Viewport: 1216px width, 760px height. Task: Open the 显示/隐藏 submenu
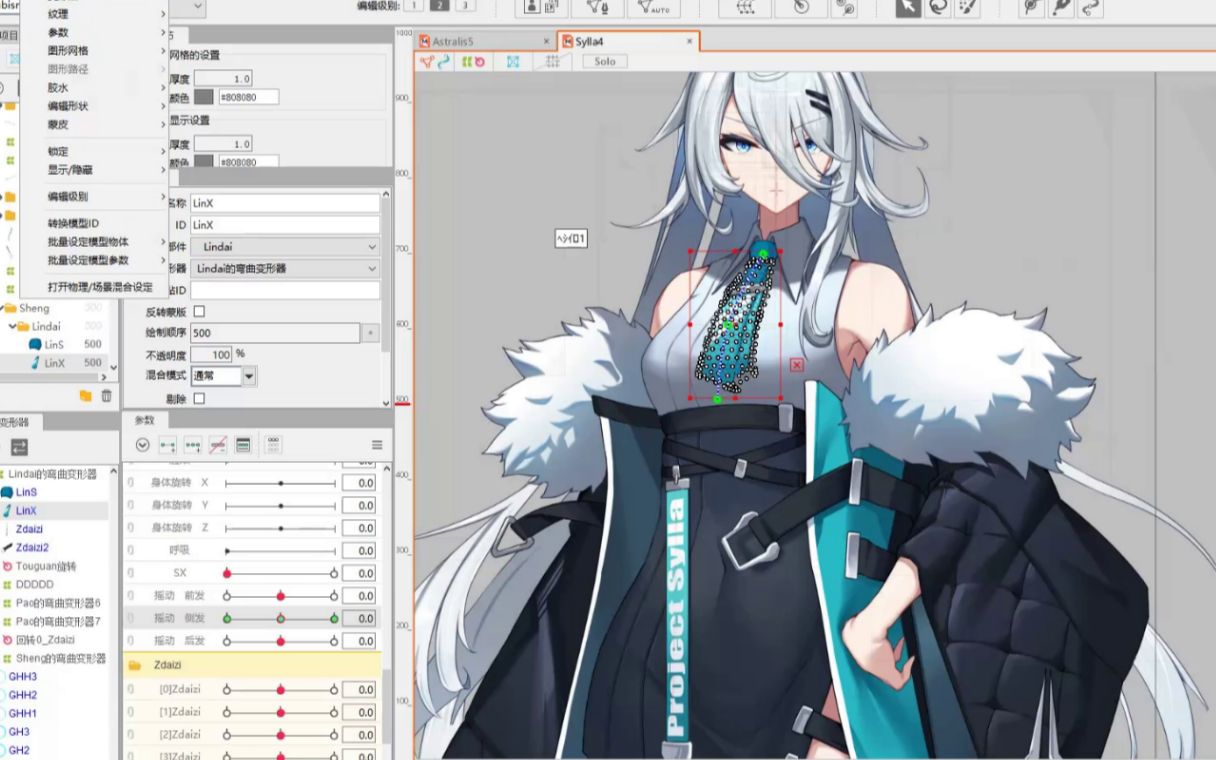pos(93,170)
